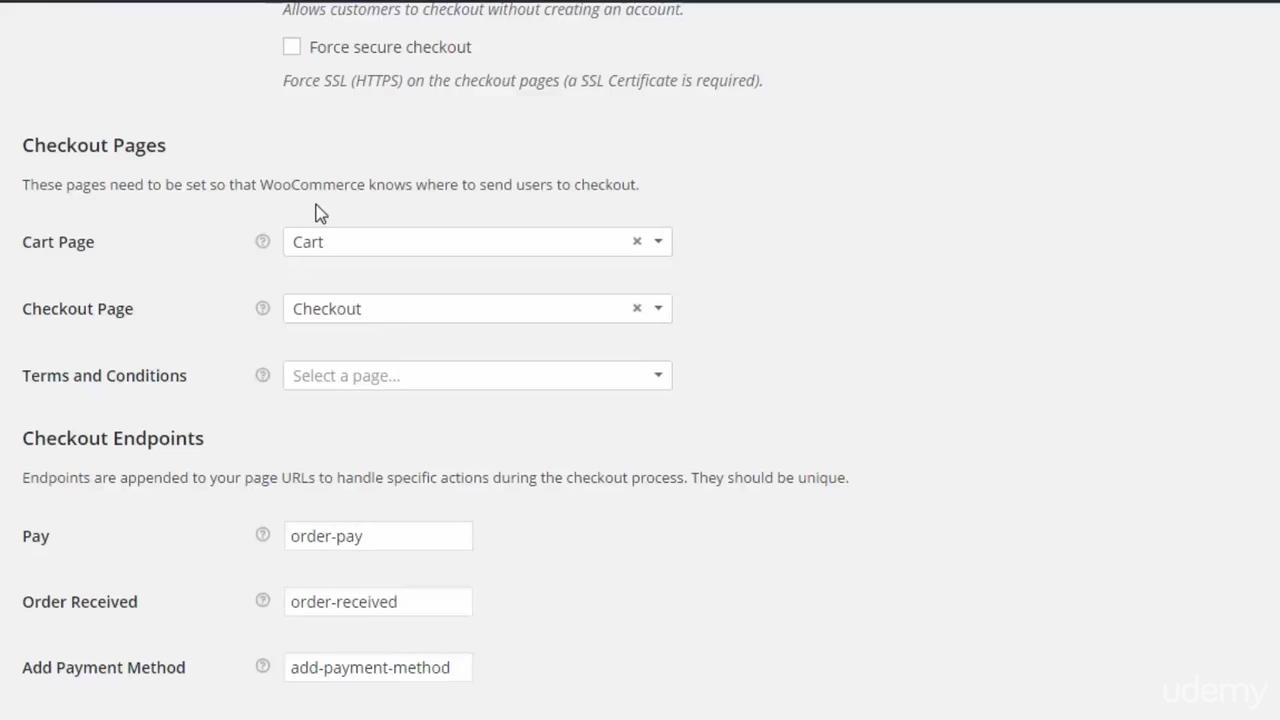Click help icon for Add Payment Method
The height and width of the screenshot is (720, 1280).
click(x=262, y=666)
